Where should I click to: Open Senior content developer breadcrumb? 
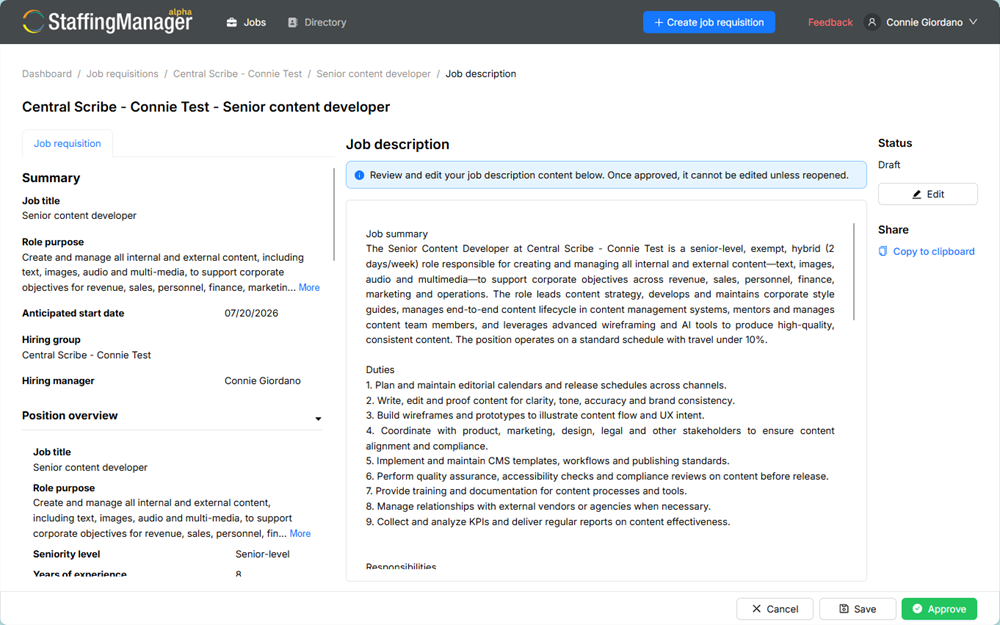pos(374,74)
